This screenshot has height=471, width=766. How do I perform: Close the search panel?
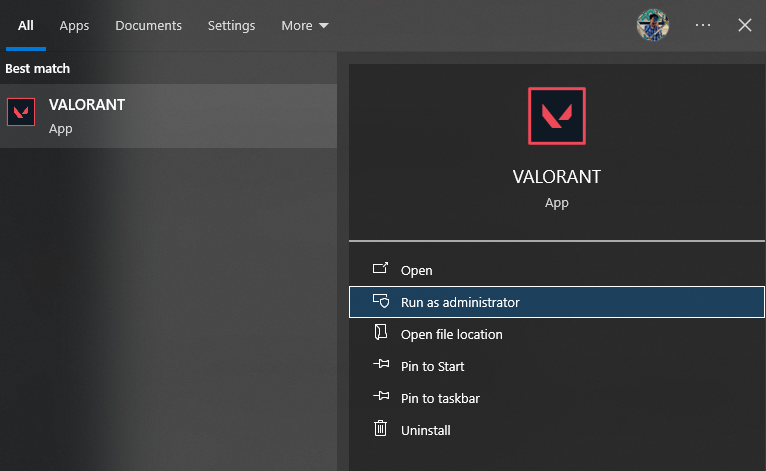pyautogui.click(x=744, y=25)
